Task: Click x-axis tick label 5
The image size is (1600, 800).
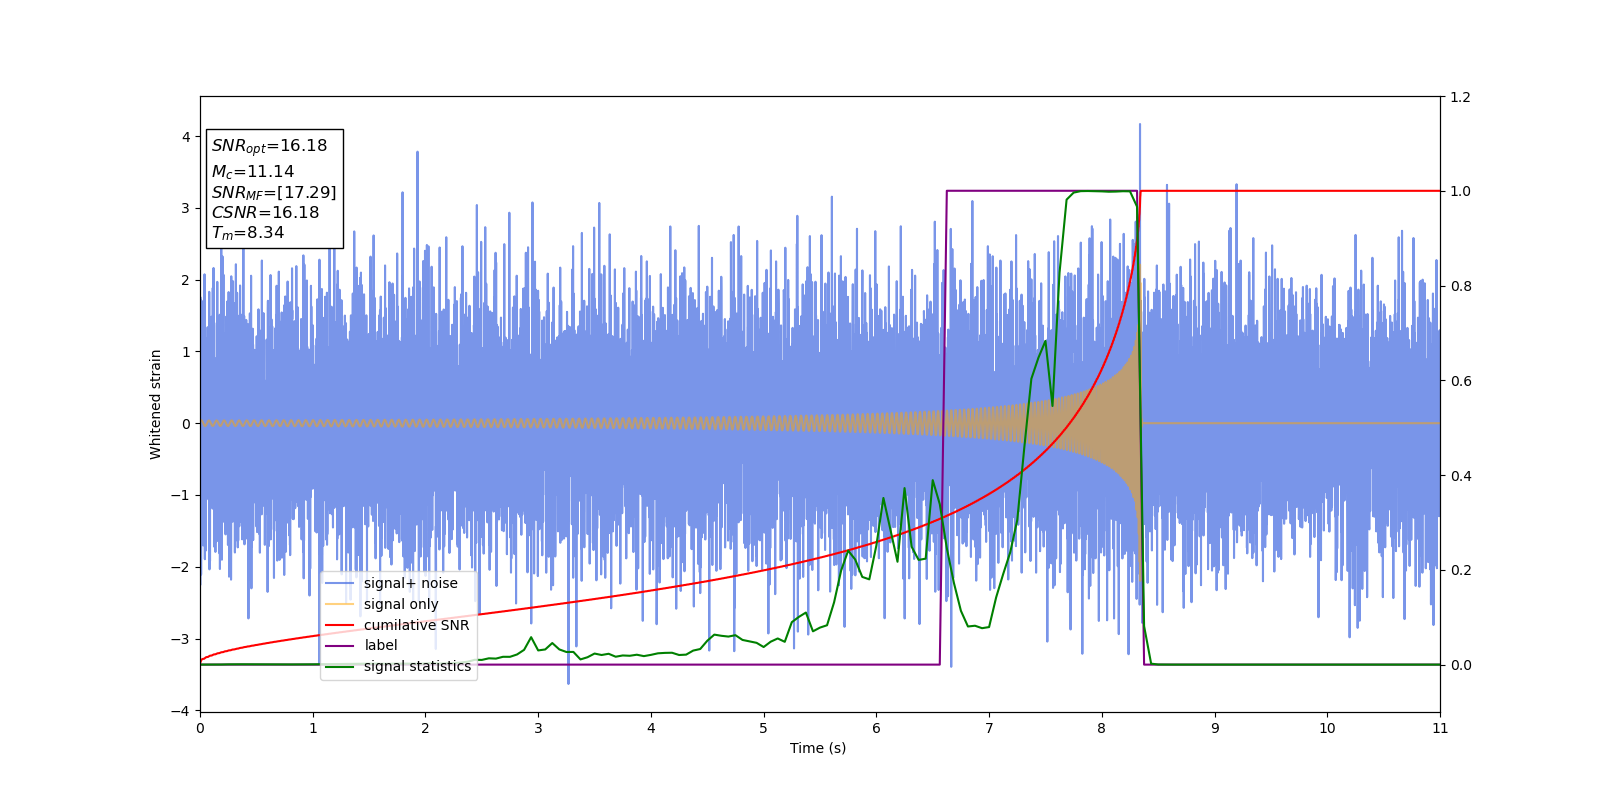Action: 764,728
